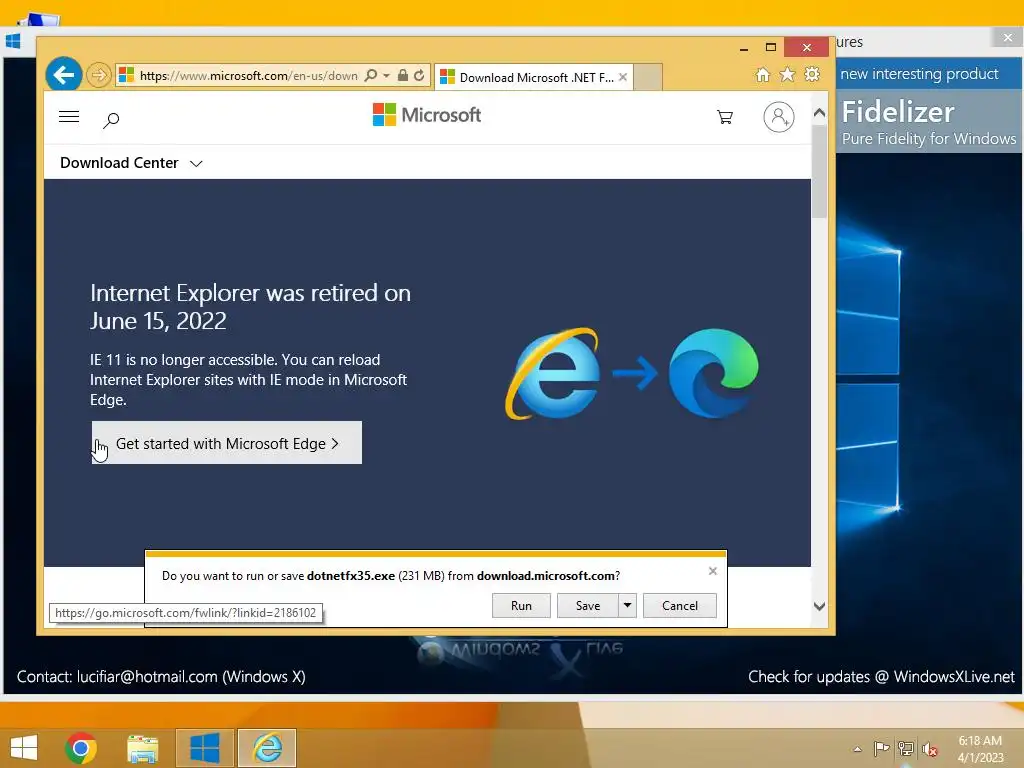Screen dimensions: 1024x768
Task: Open a new blank tab in IE
Action: (648, 78)
